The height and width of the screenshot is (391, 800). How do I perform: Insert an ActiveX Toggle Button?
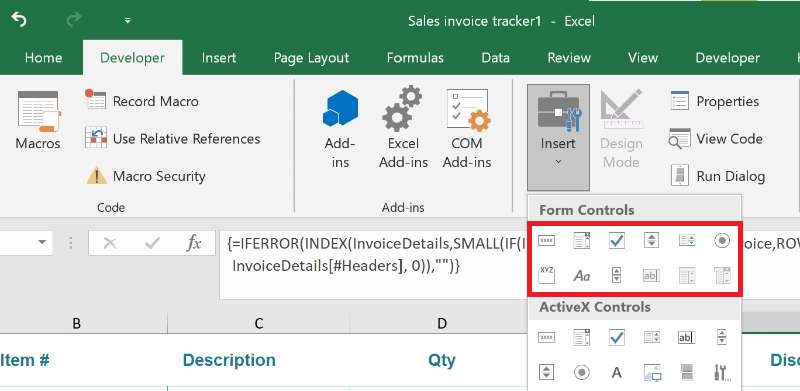[687, 373]
